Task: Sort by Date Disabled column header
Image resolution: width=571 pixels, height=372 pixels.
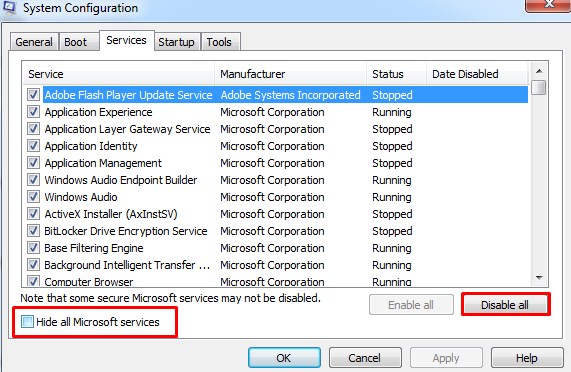Action: [x=477, y=74]
